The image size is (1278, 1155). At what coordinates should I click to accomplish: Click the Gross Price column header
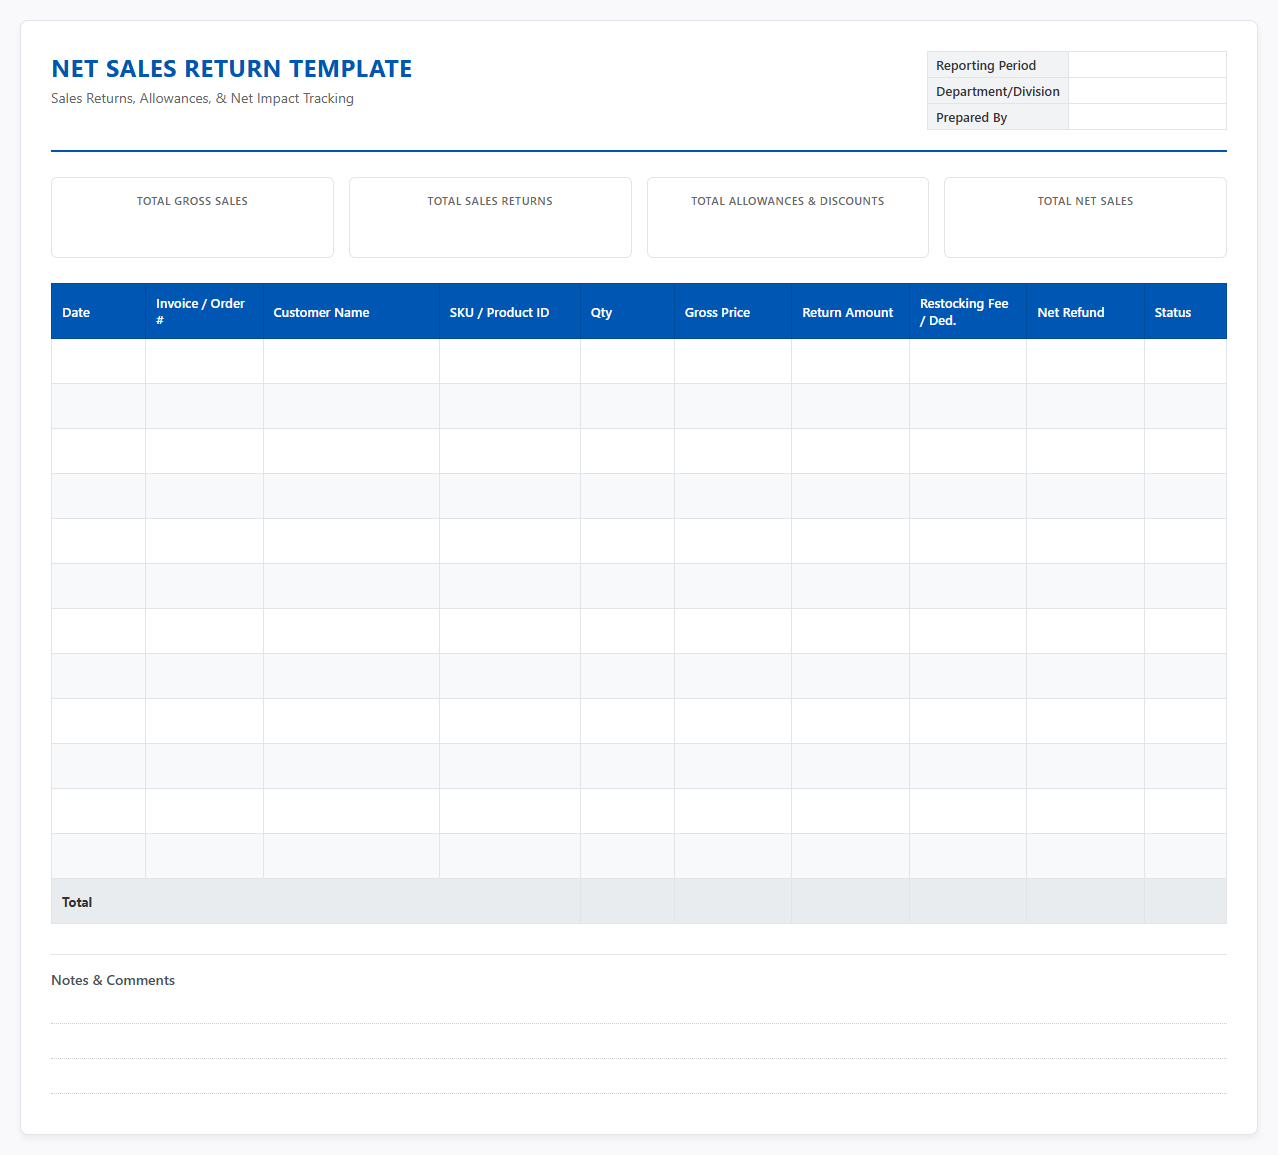(x=733, y=312)
